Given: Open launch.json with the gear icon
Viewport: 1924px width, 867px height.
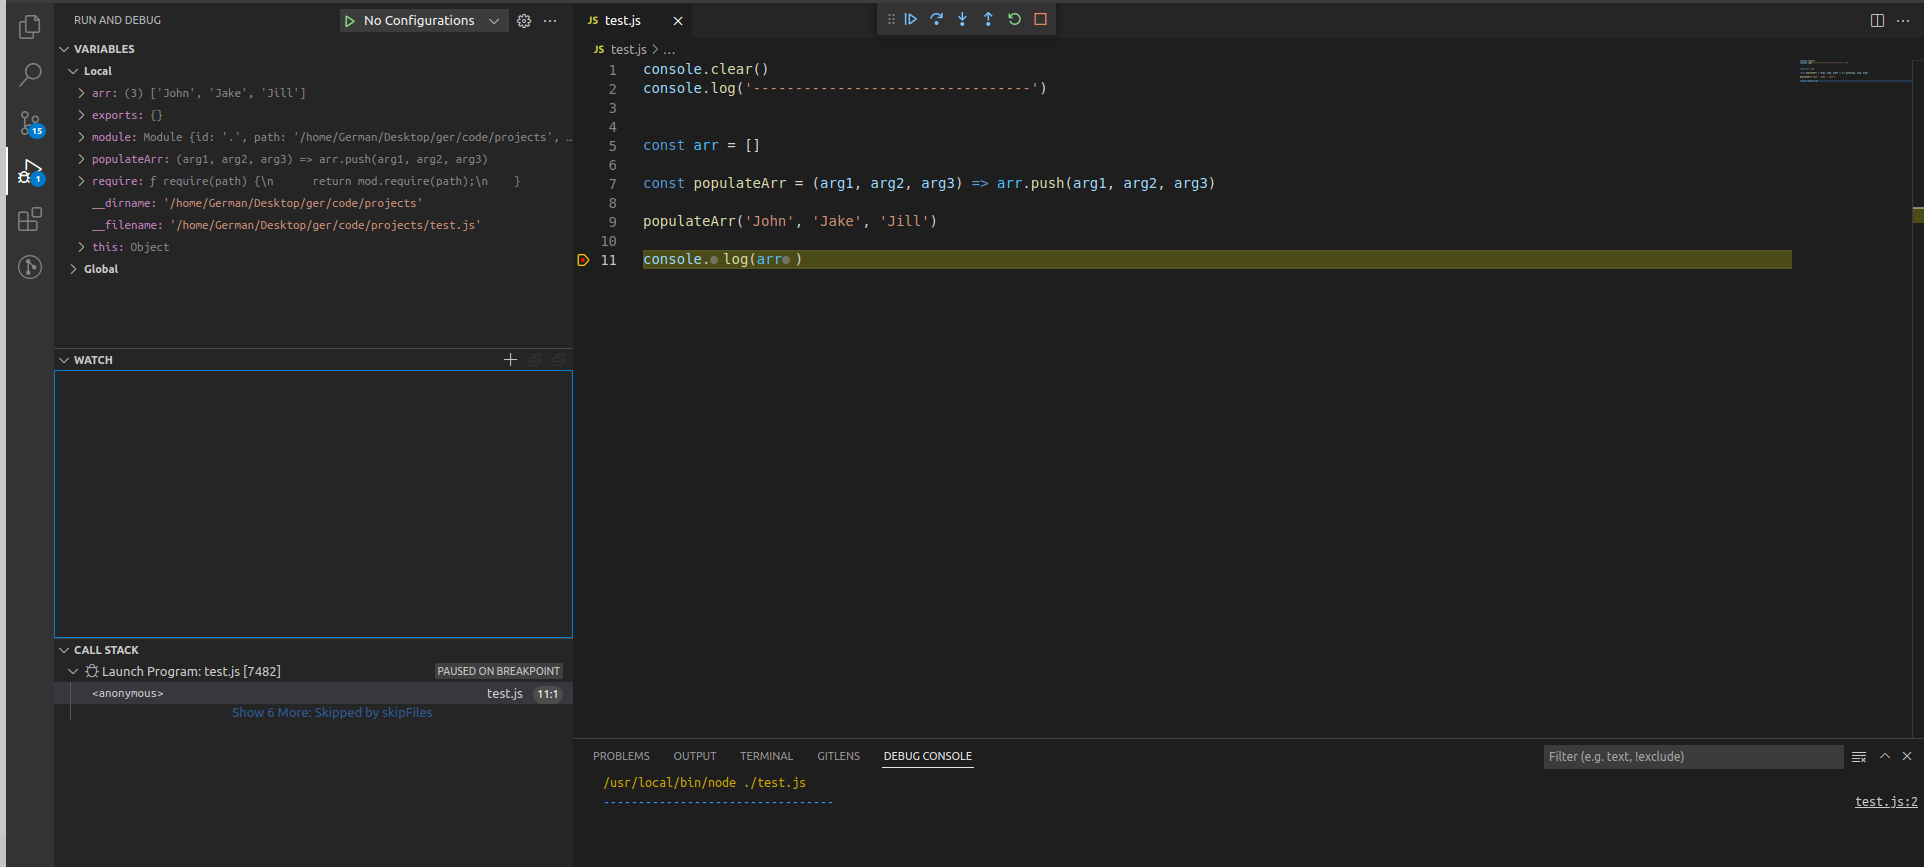Looking at the screenshot, I should (x=524, y=21).
